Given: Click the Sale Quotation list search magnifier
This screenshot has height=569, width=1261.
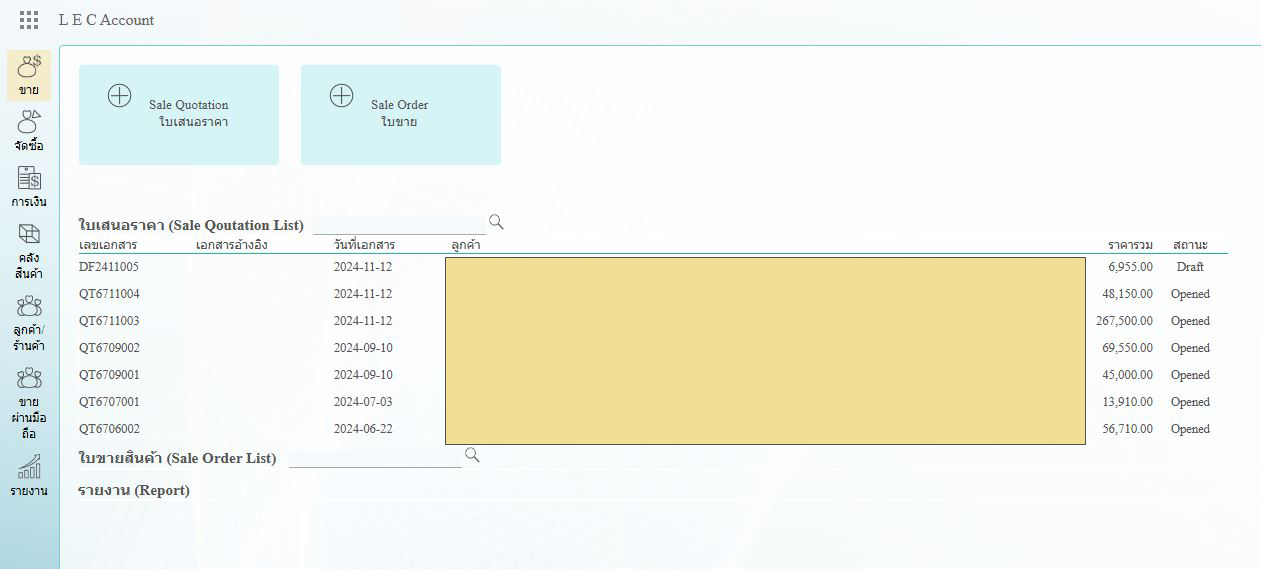Looking at the screenshot, I should point(496,222).
